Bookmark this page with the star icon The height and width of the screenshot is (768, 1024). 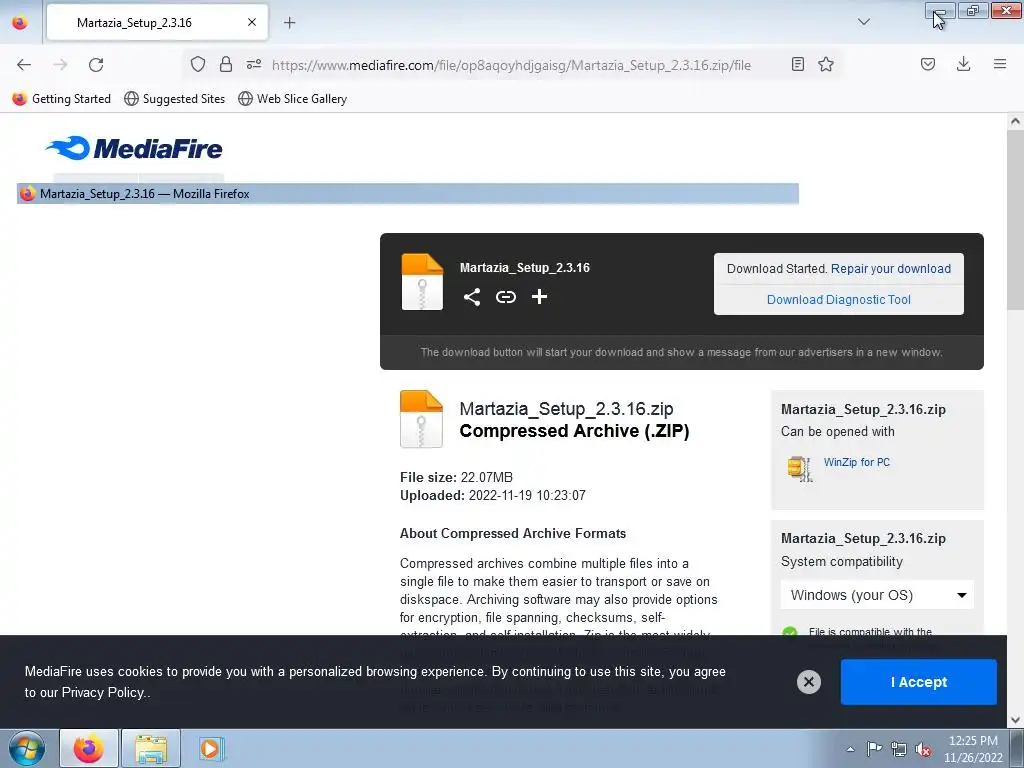(x=826, y=64)
